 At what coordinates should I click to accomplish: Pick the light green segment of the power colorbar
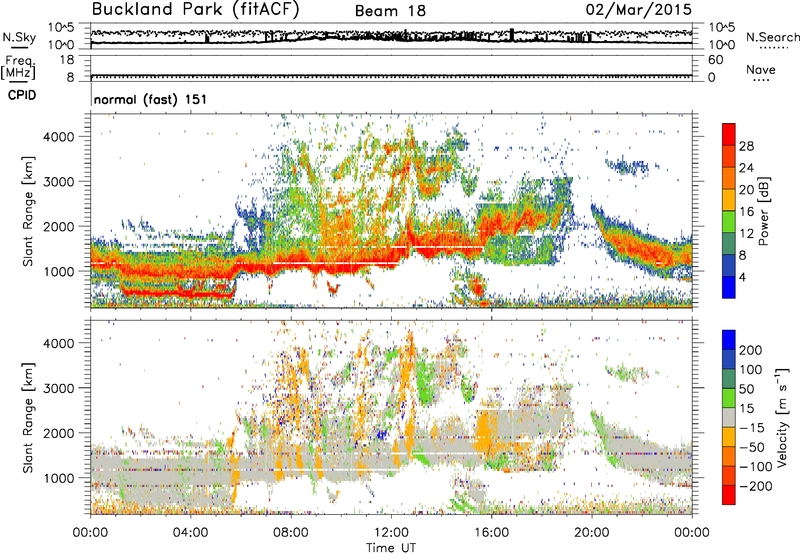729,222
